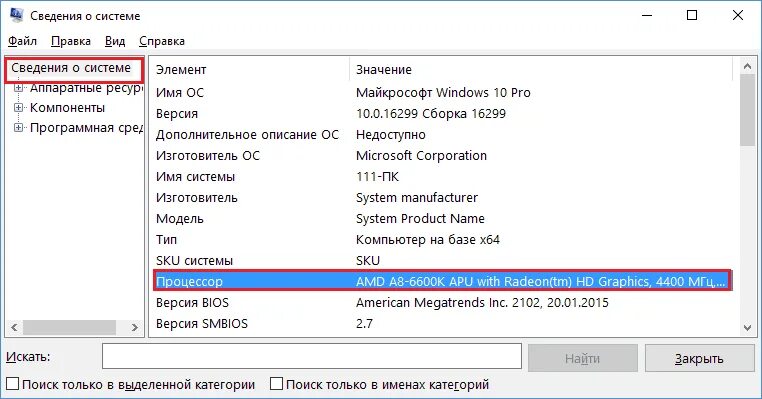Click the Найти button

pyautogui.click(x=582, y=358)
